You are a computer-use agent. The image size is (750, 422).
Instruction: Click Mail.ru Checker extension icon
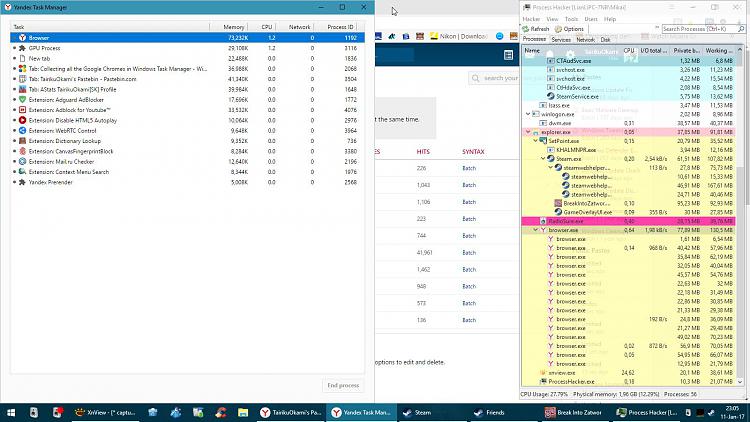tap(22, 162)
